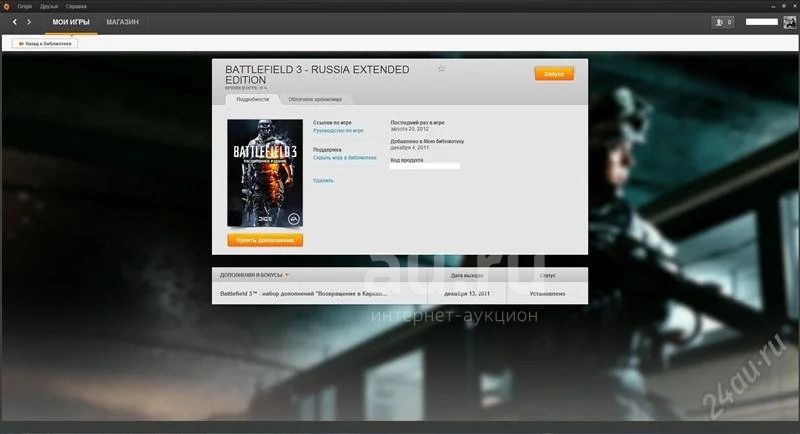Open the Origin menu
This screenshot has width=800, height=434.
tap(24, 7)
